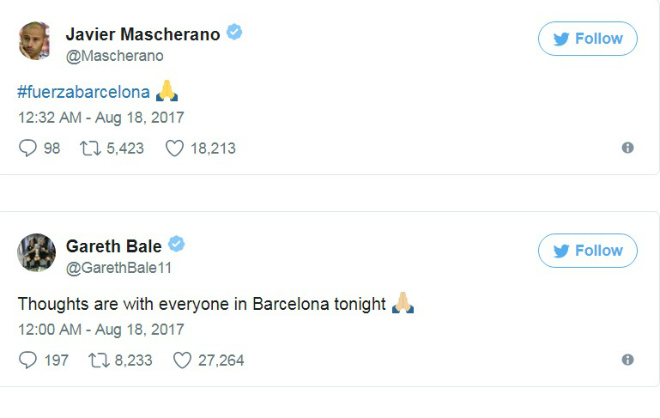The height and width of the screenshot is (418, 660).
Task: Open info icon on Mascherano's tweet
Action: 627,148
